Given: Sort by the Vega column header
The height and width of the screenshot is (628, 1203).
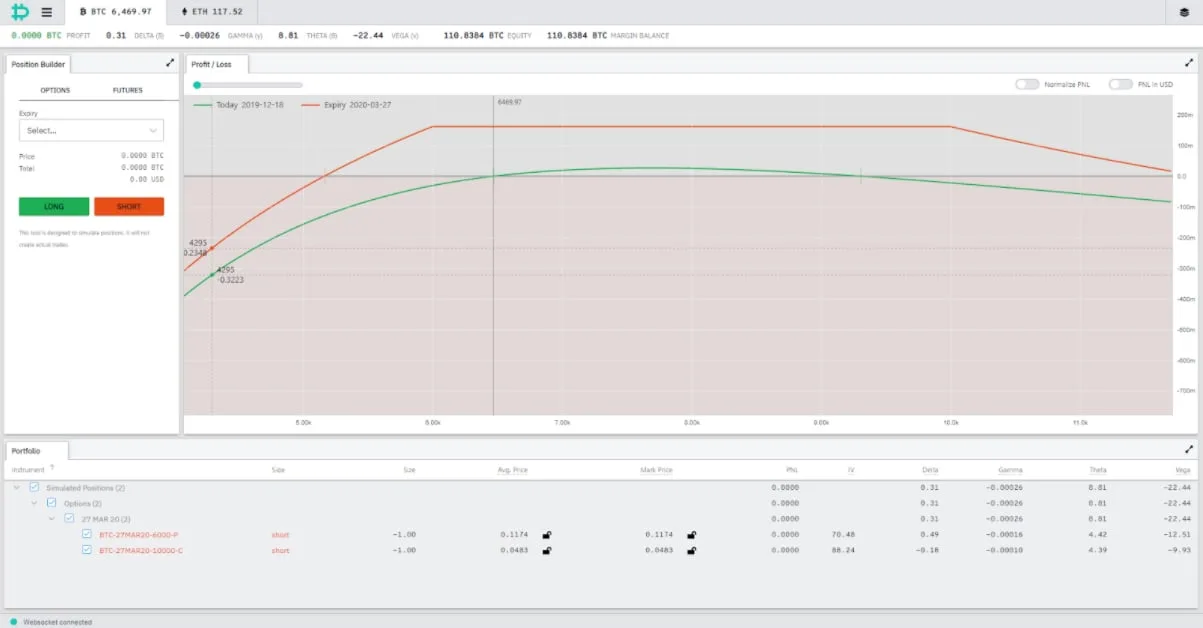Looking at the screenshot, I should click(1183, 469).
